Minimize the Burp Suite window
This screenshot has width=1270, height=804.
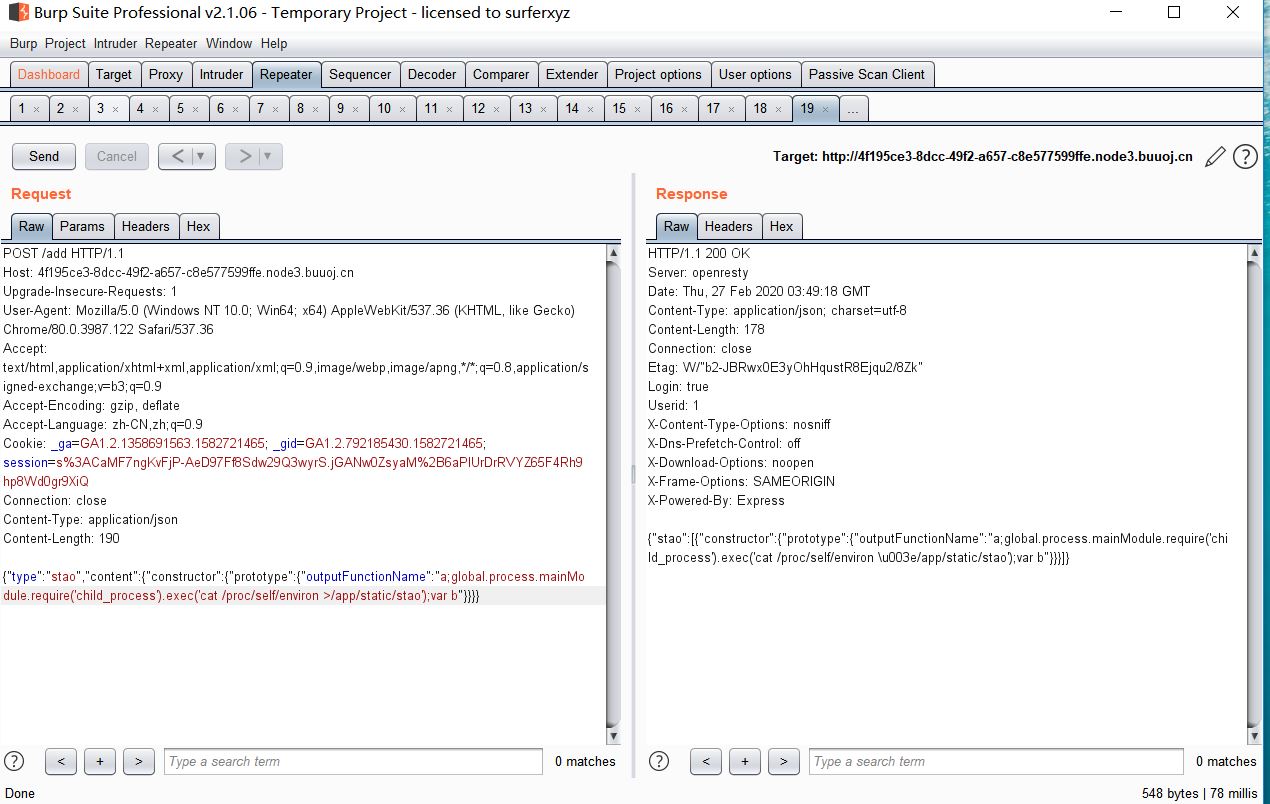tap(1115, 13)
